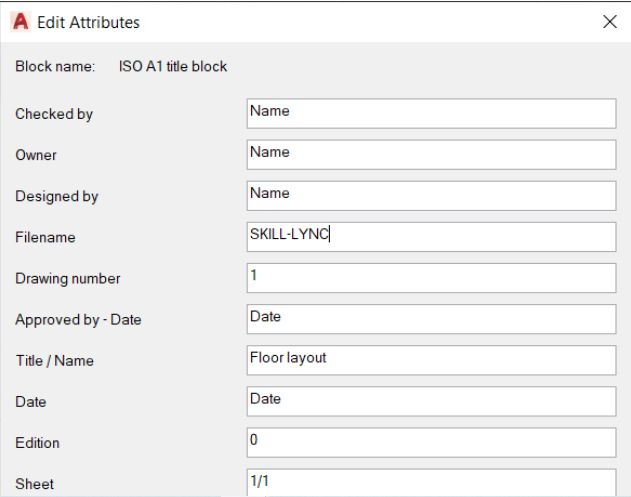Click the Date input field
The width and height of the screenshot is (631, 497).
coord(431,402)
